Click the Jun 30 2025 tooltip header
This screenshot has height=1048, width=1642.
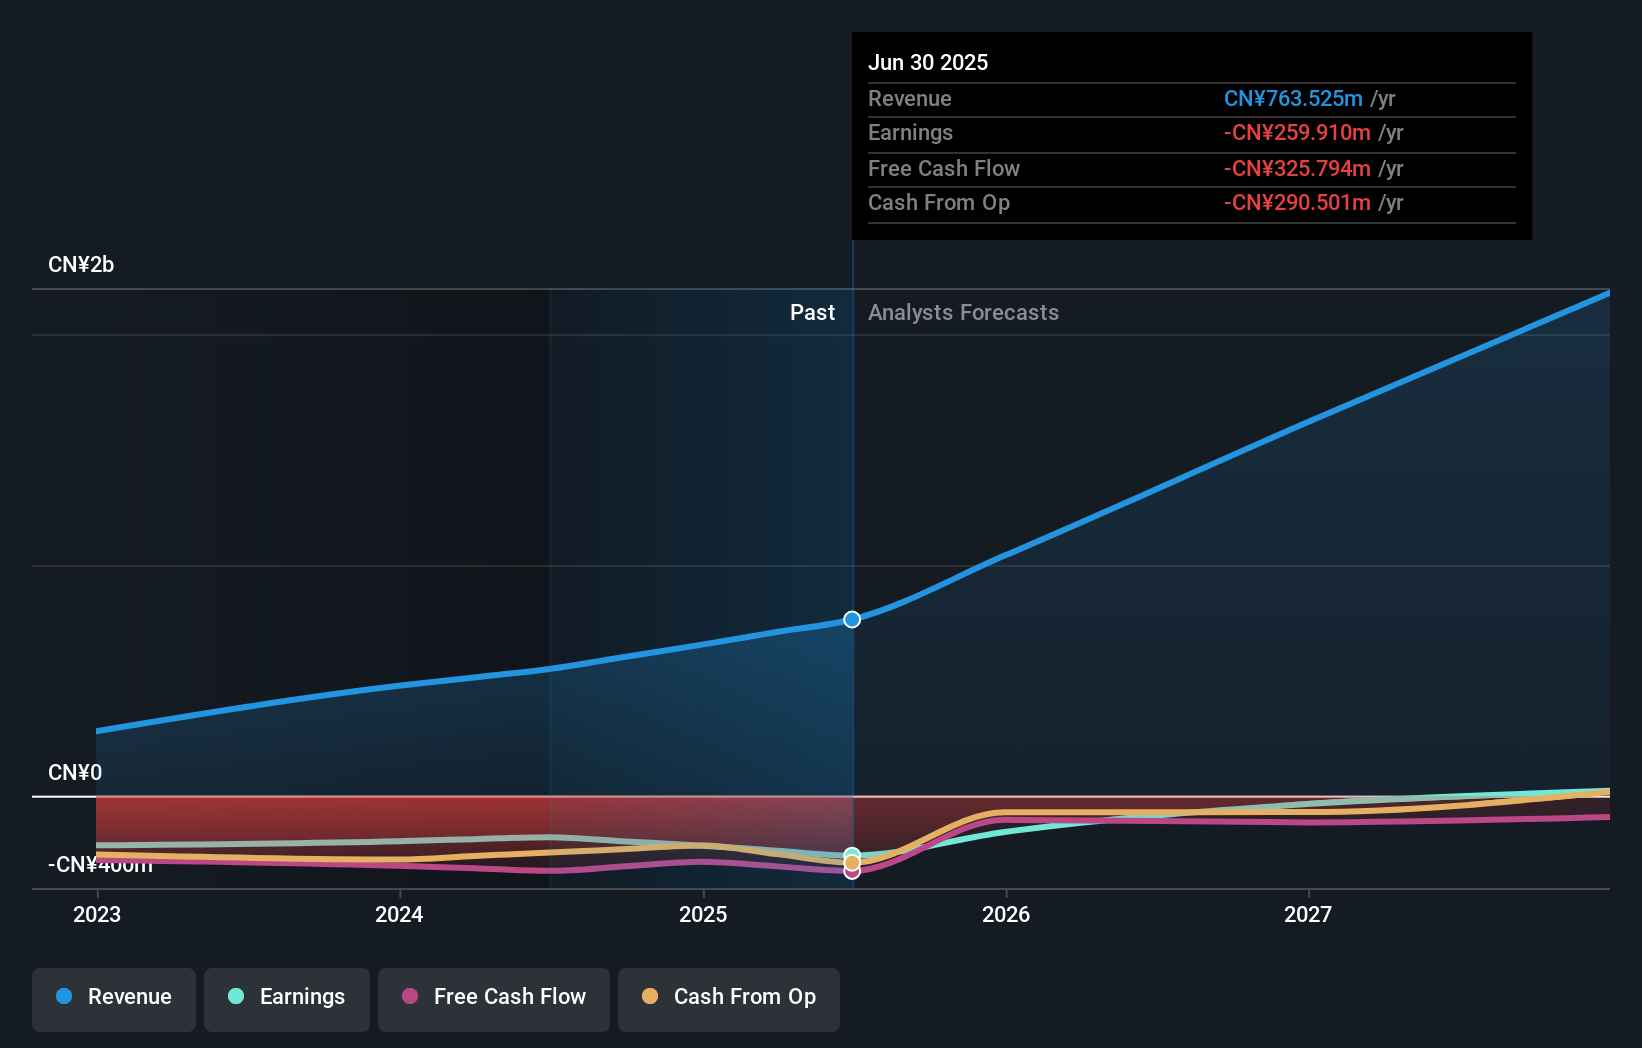[928, 62]
